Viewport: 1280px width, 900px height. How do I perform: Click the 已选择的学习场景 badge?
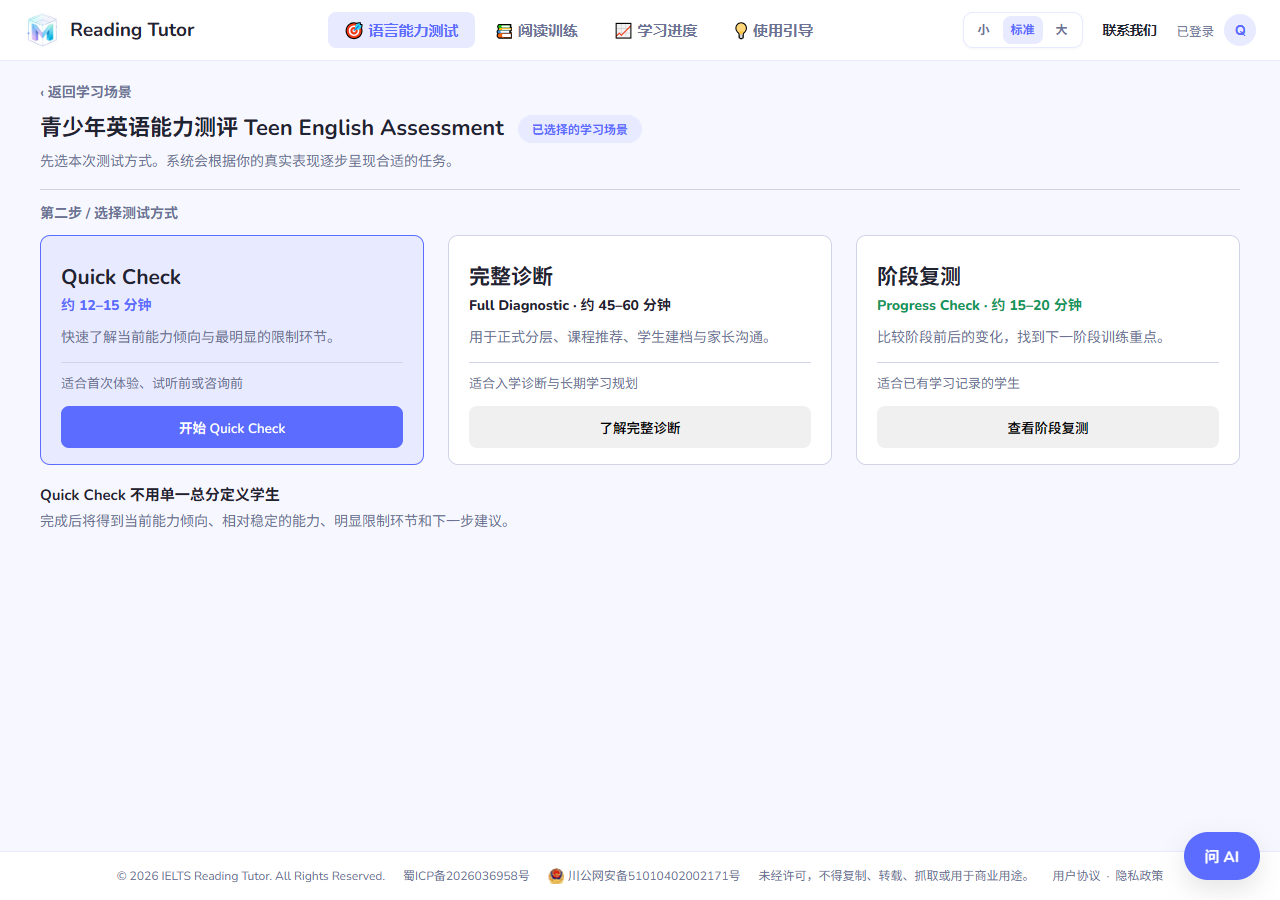tap(580, 129)
